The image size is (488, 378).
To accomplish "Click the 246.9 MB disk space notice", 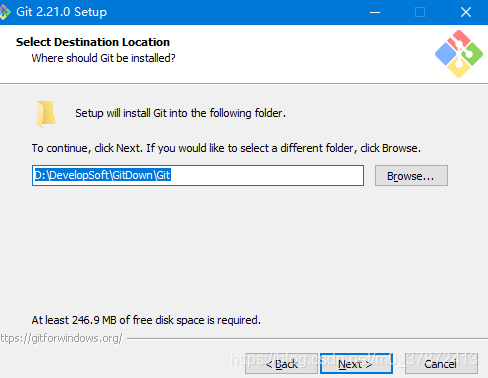I will [146, 320].
